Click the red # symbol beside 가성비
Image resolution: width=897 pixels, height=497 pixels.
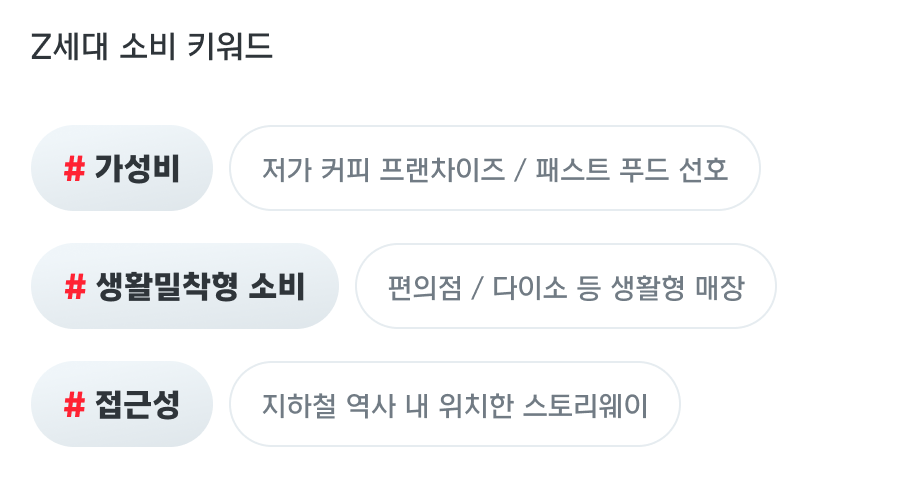click(74, 169)
